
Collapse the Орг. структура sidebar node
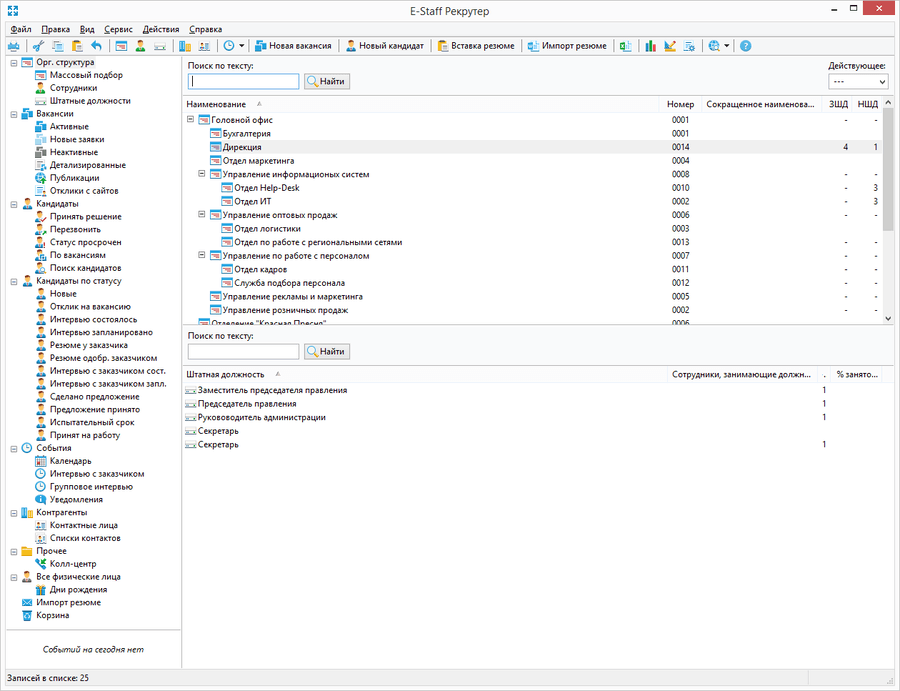click(14, 63)
